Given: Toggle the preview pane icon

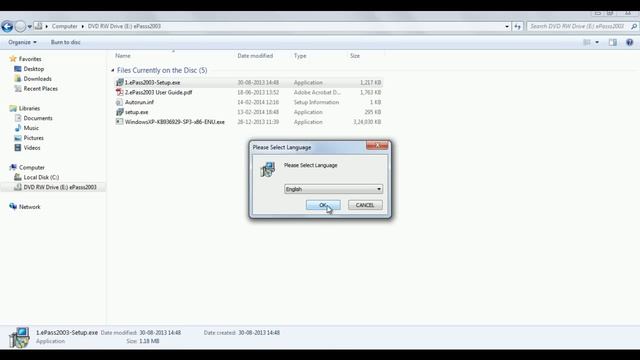Looking at the screenshot, I should point(613,42).
